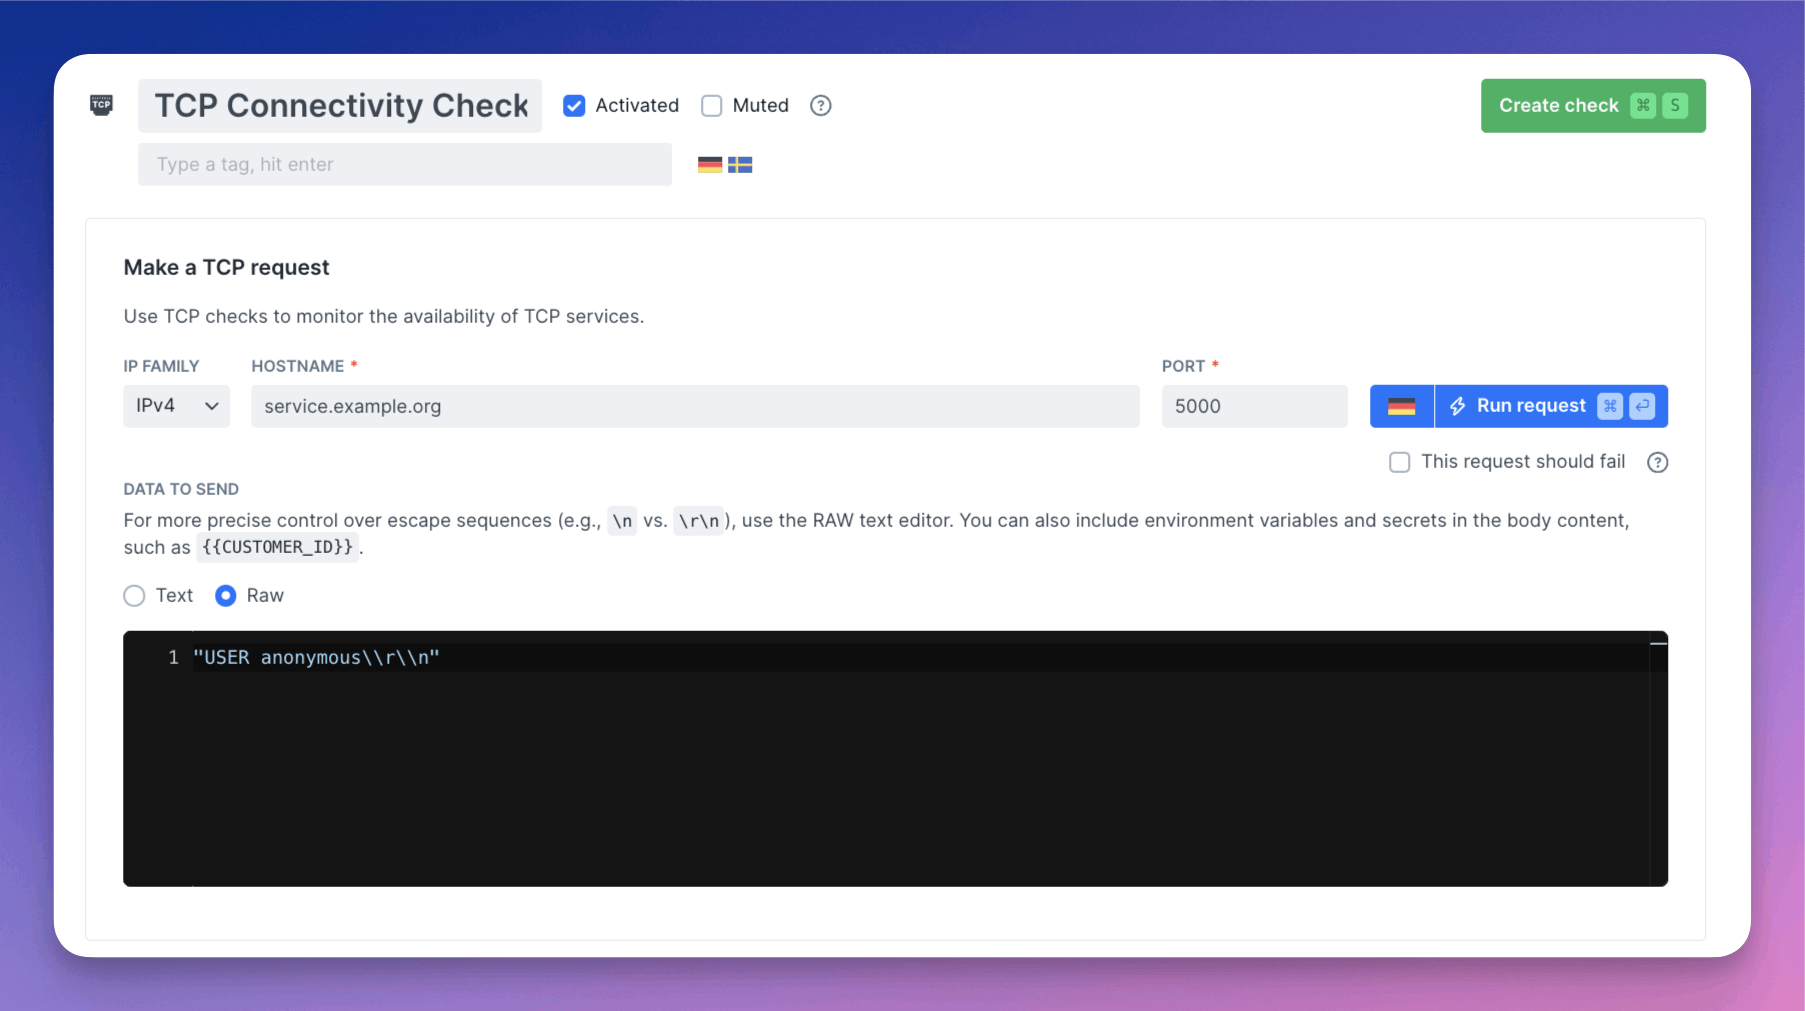Check 'This request should fail'
1805x1011 pixels.
pos(1399,462)
